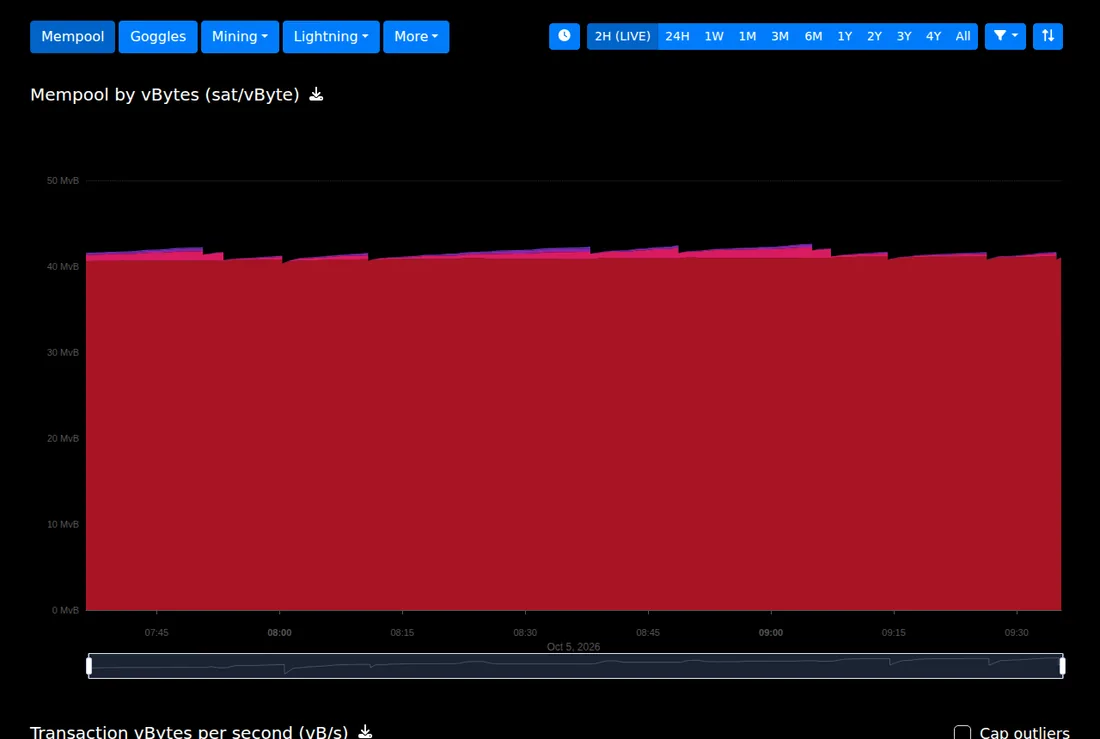Screen dimensions: 1100x739
Task: Select the 6M timespan
Action: pos(813,36)
